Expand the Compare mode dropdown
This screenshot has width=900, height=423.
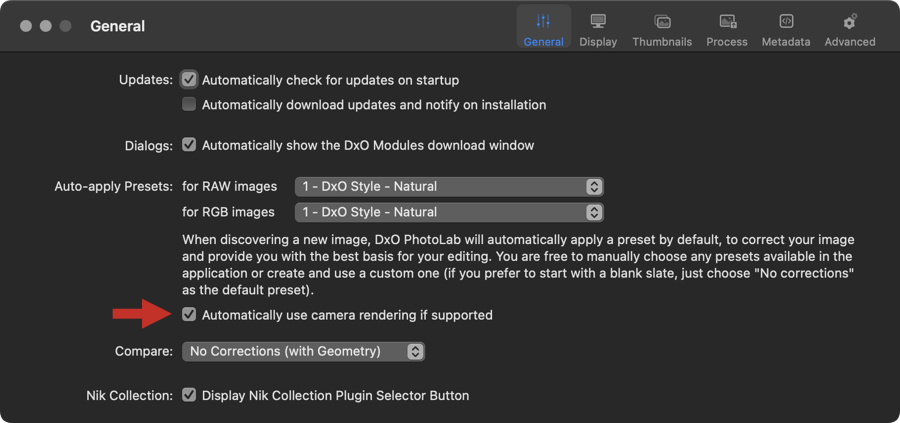[x=303, y=351]
